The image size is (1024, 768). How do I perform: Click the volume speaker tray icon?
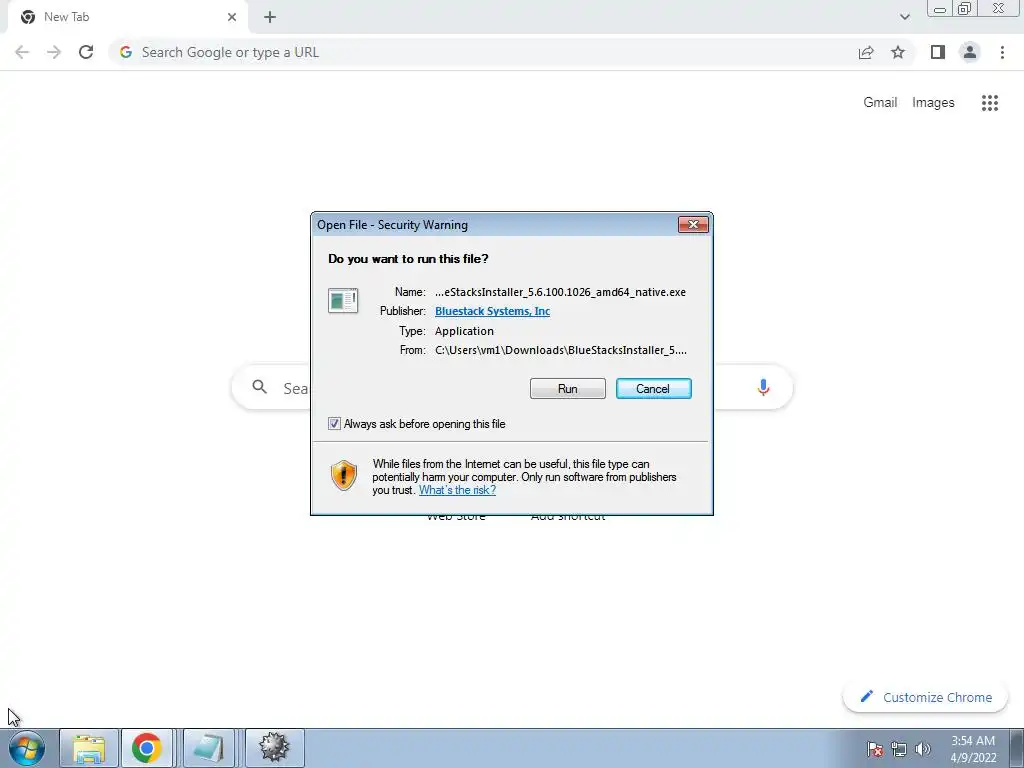pos(922,749)
